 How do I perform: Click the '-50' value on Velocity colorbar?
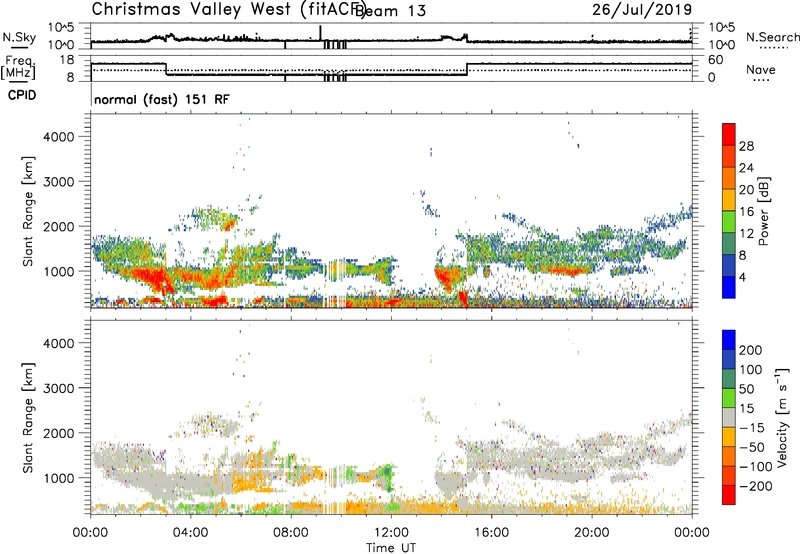point(753,447)
